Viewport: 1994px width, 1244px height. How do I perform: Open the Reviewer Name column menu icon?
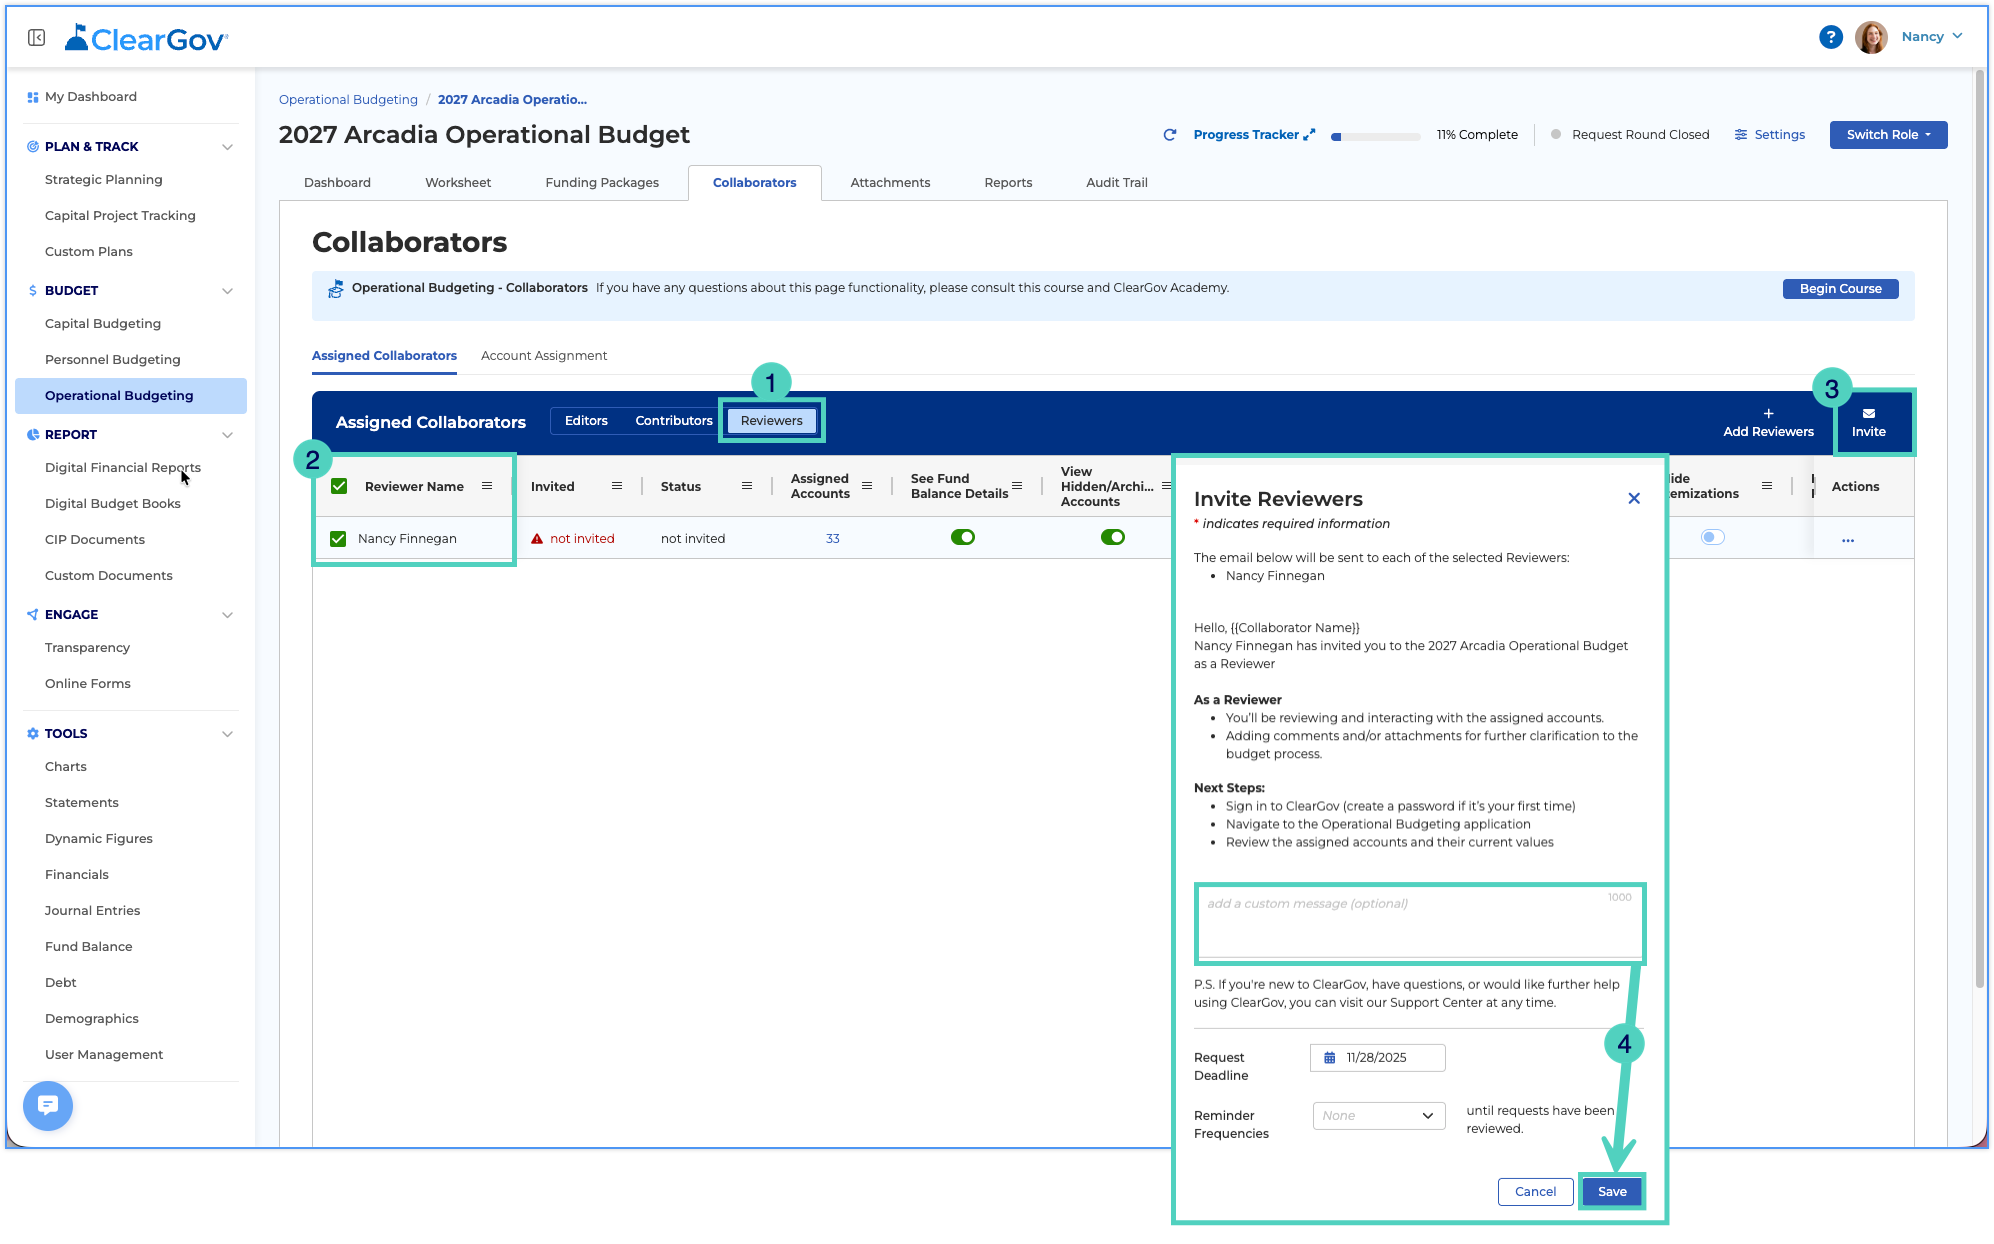pyautogui.click(x=487, y=486)
